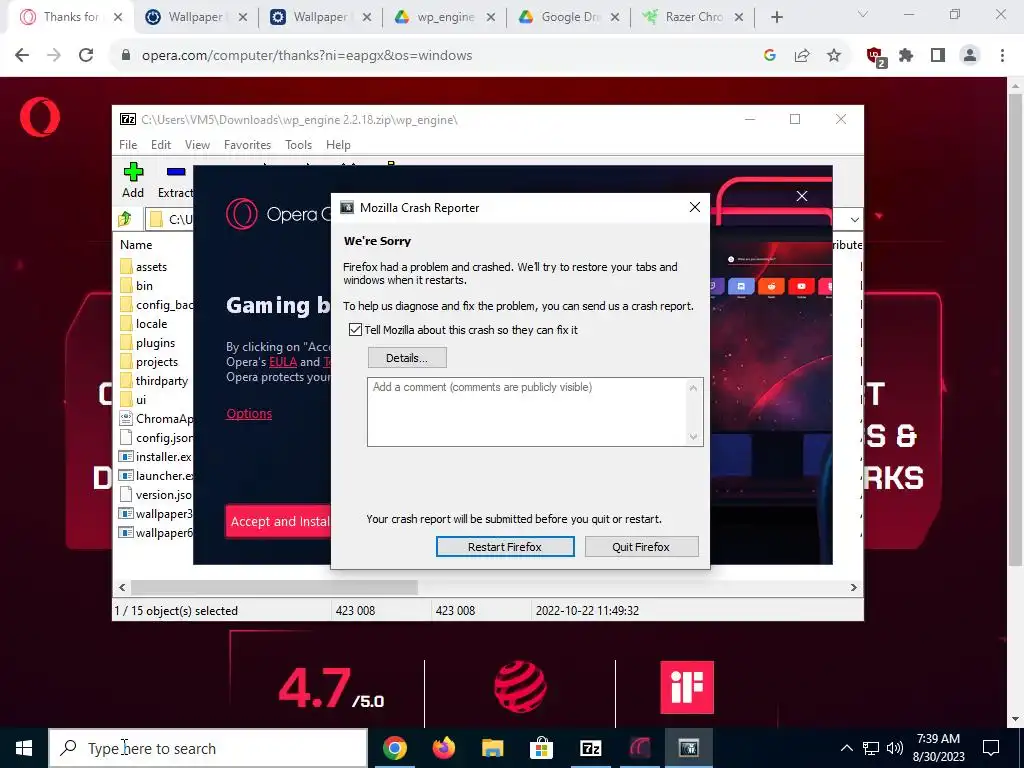Click the Windows search box
The width and height of the screenshot is (1024, 768).
(208, 748)
